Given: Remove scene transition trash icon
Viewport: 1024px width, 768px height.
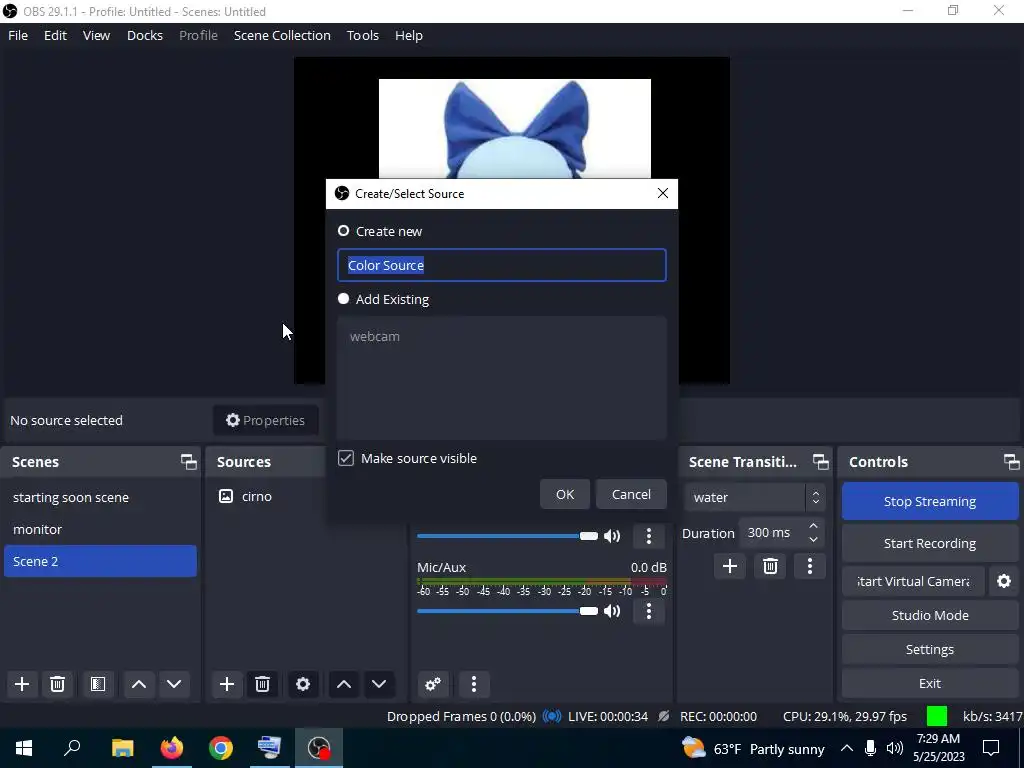Looking at the screenshot, I should (x=770, y=566).
